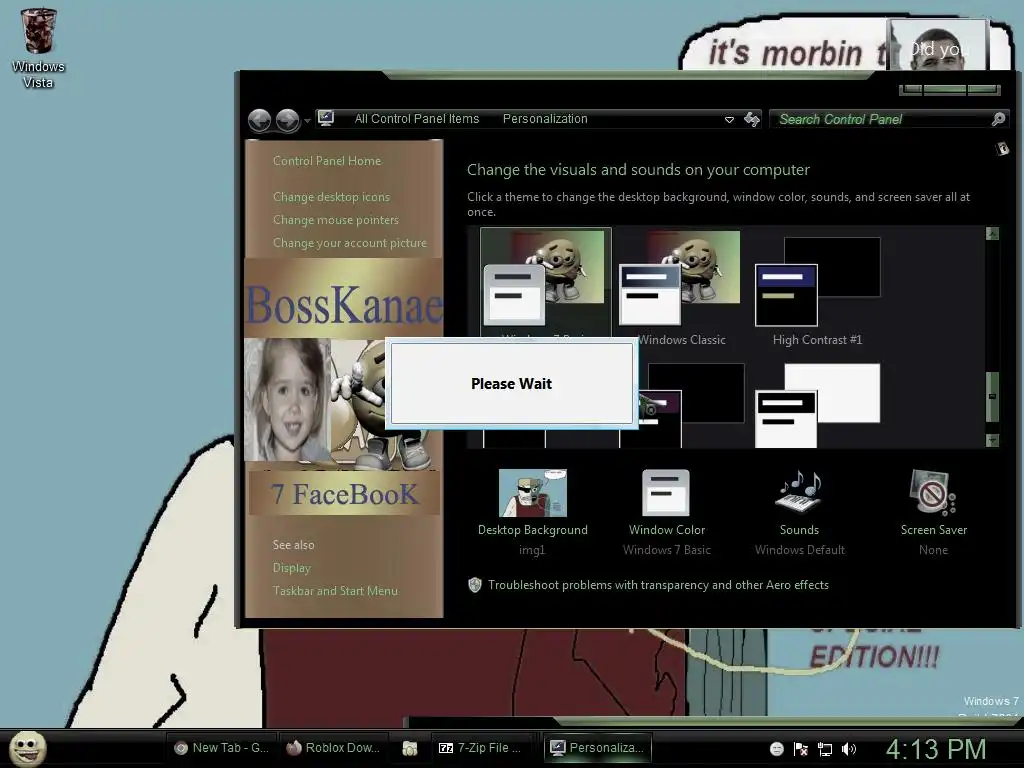
Task: Click the Forward navigation arrow
Action: pos(287,120)
